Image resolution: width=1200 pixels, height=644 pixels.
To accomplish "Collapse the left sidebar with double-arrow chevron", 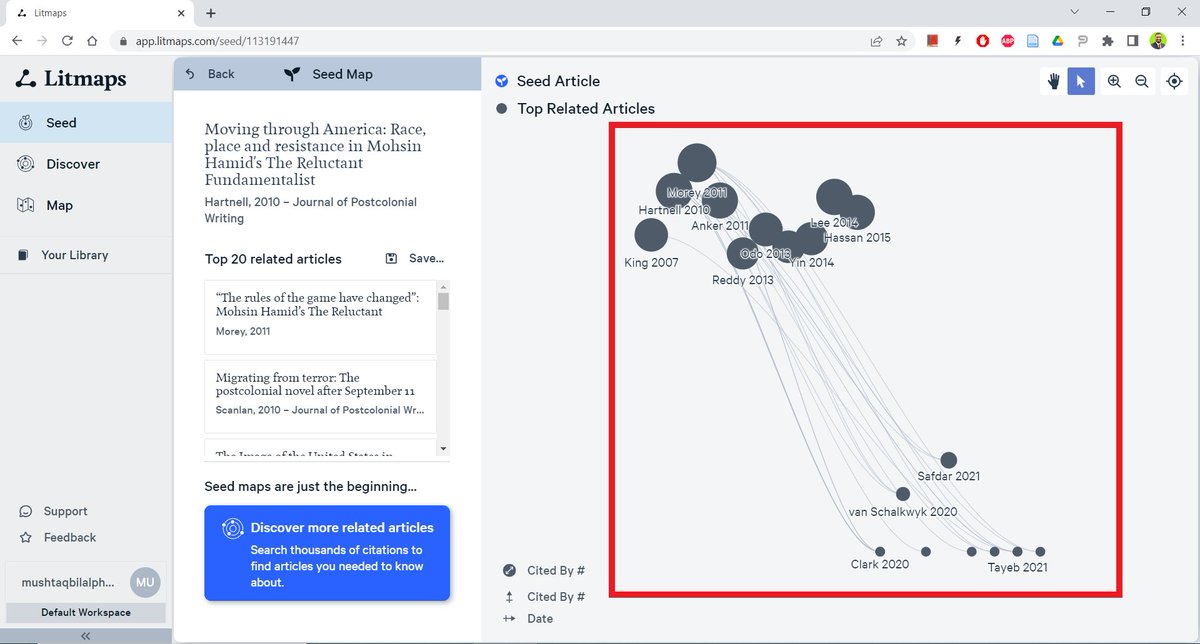I will coord(84,633).
